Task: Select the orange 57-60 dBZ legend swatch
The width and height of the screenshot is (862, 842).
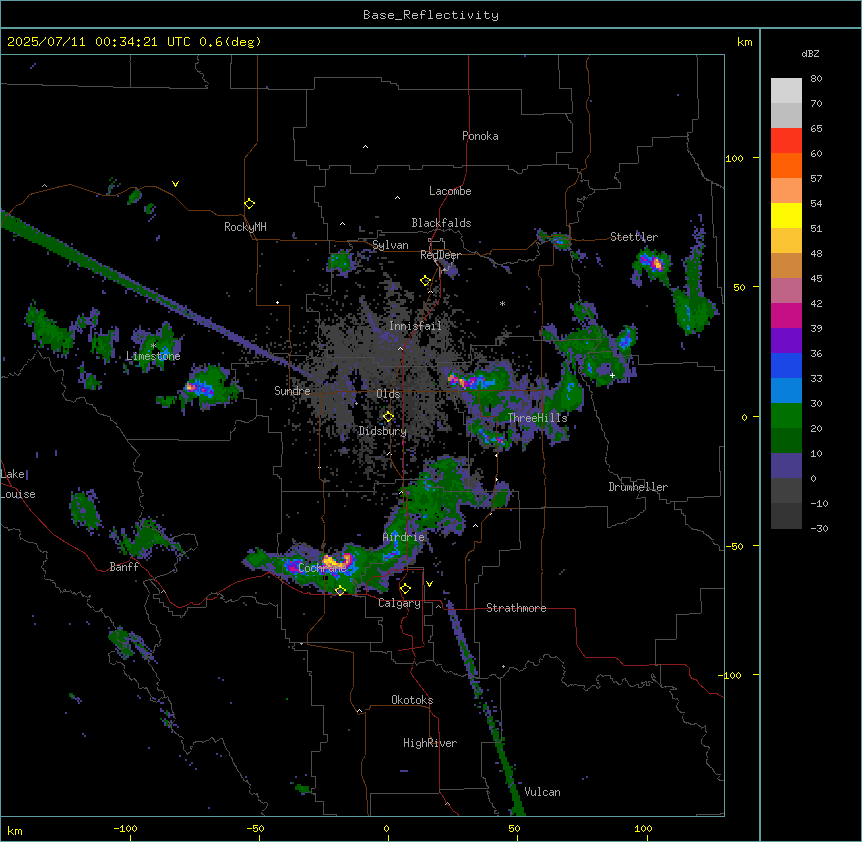Action: pyautogui.click(x=786, y=165)
